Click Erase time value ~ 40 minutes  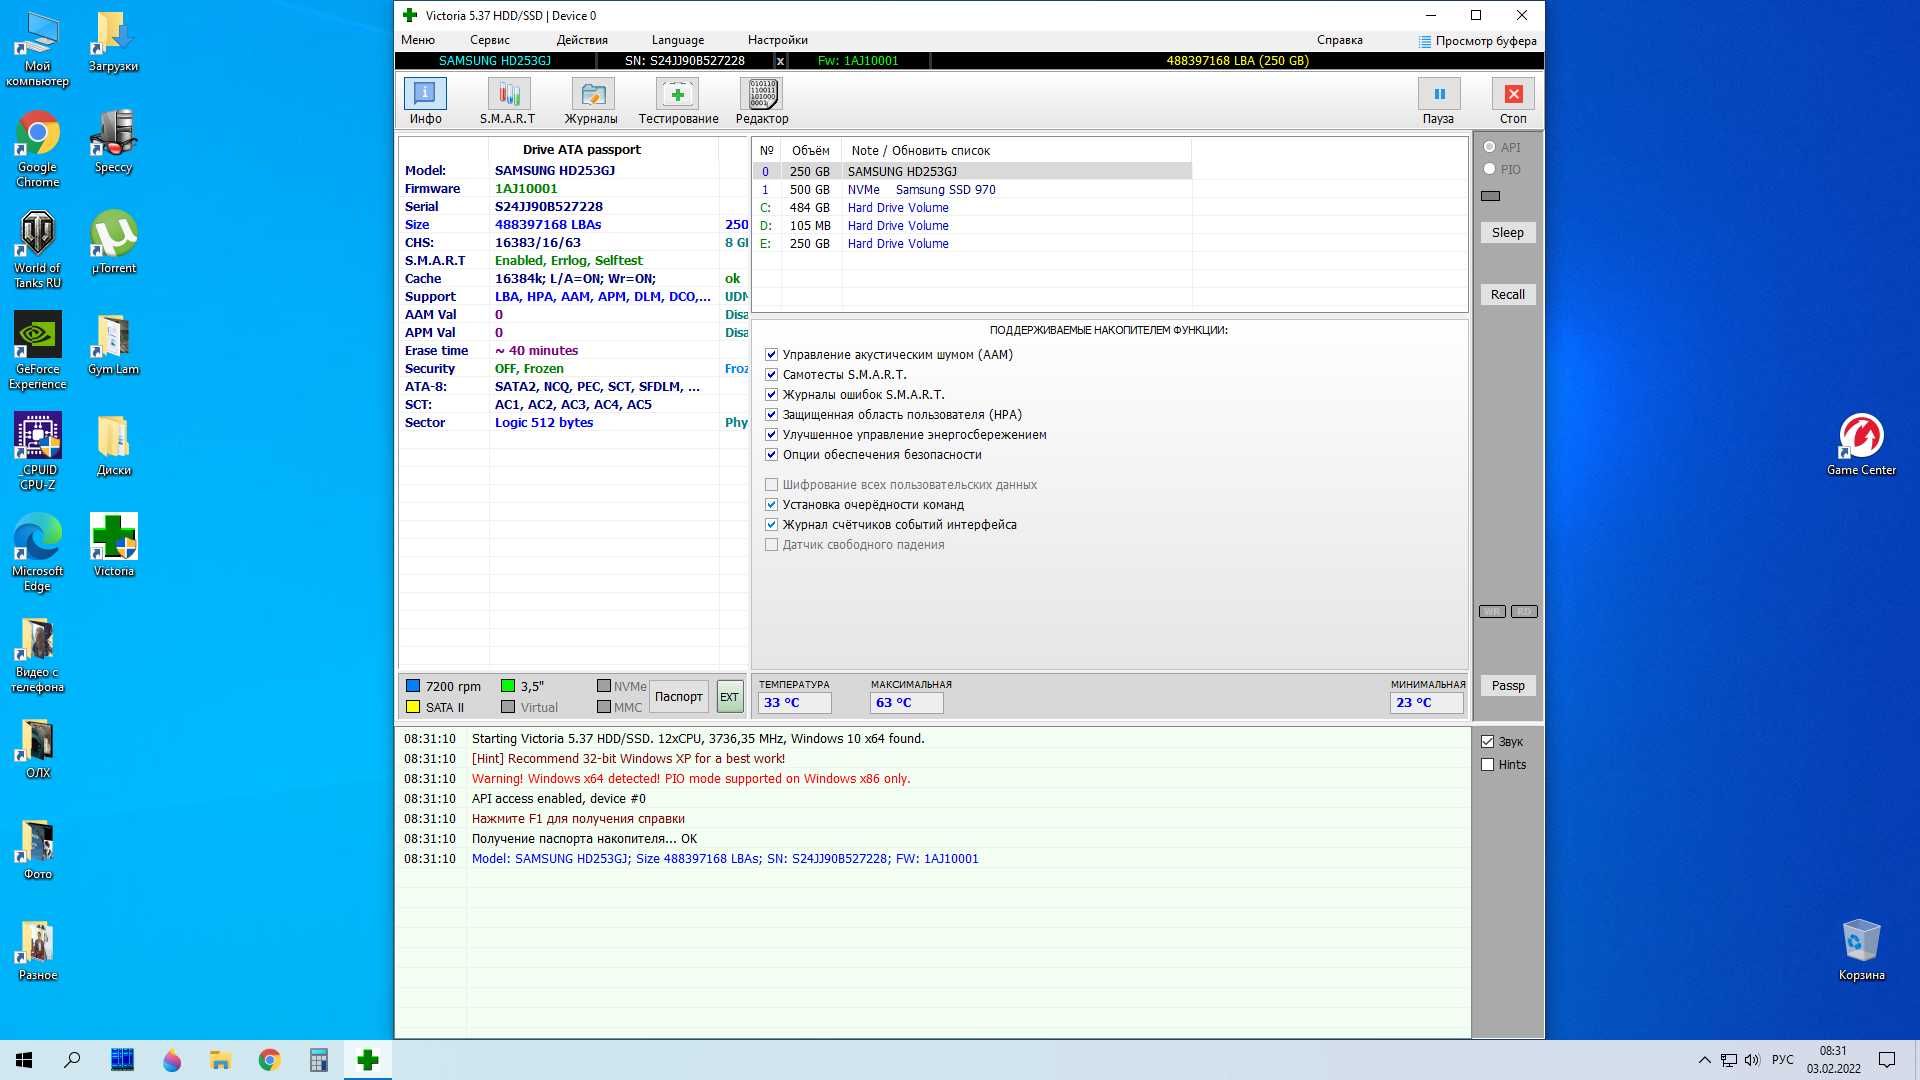tap(536, 351)
